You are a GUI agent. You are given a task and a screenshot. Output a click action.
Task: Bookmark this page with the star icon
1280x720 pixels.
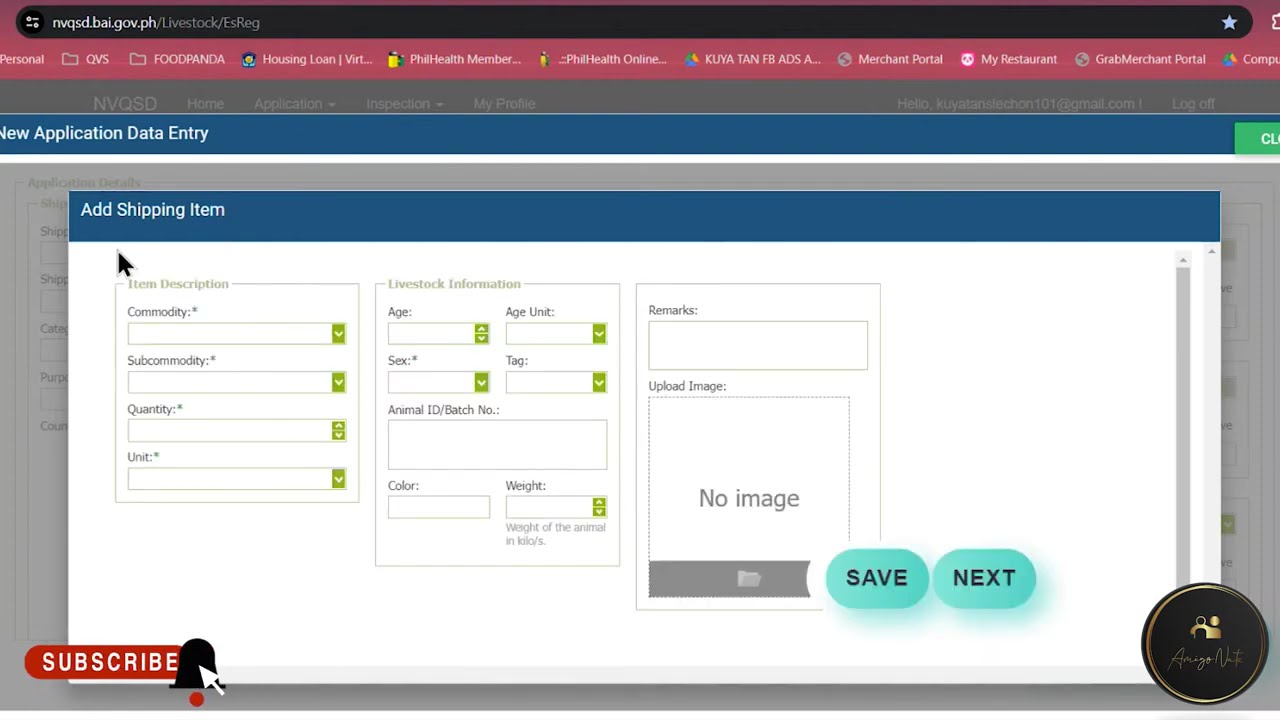tap(1229, 22)
